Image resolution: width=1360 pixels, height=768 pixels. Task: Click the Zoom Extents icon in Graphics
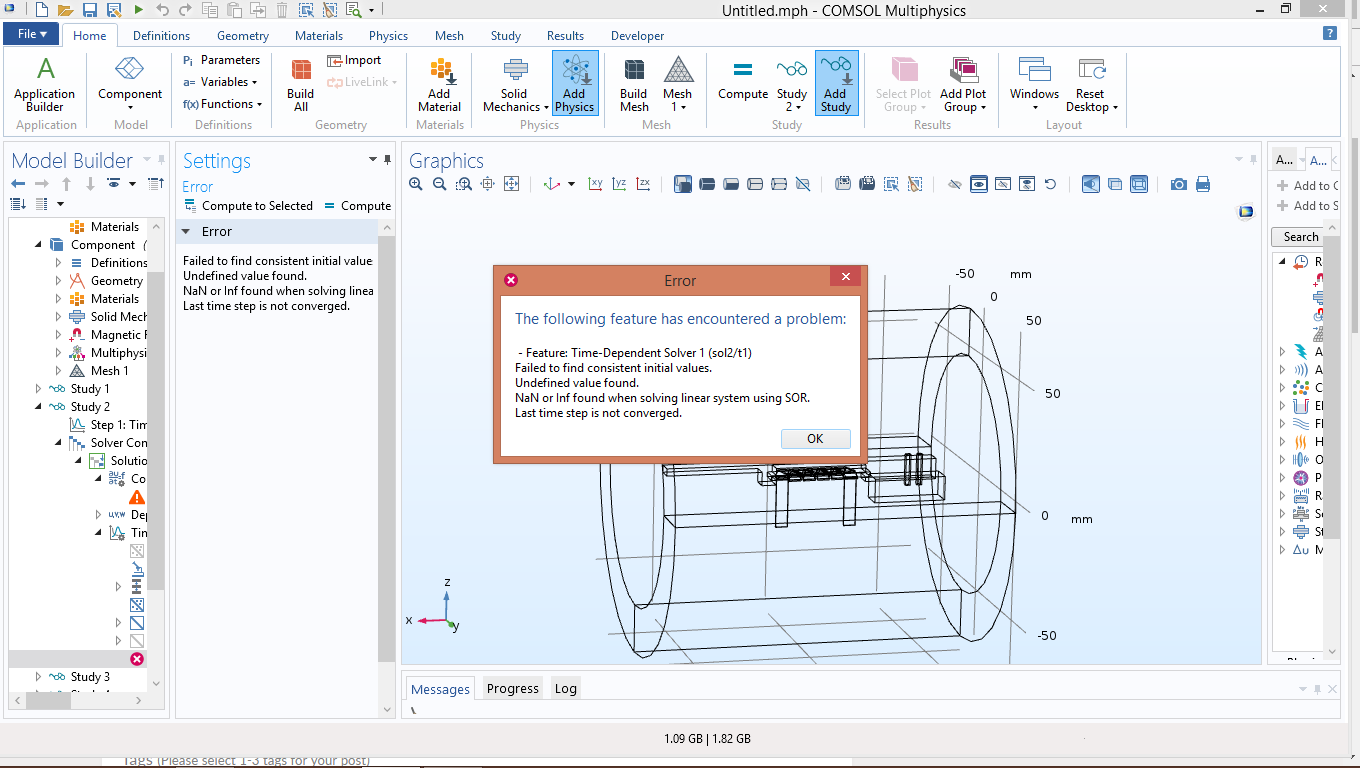click(x=511, y=184)
